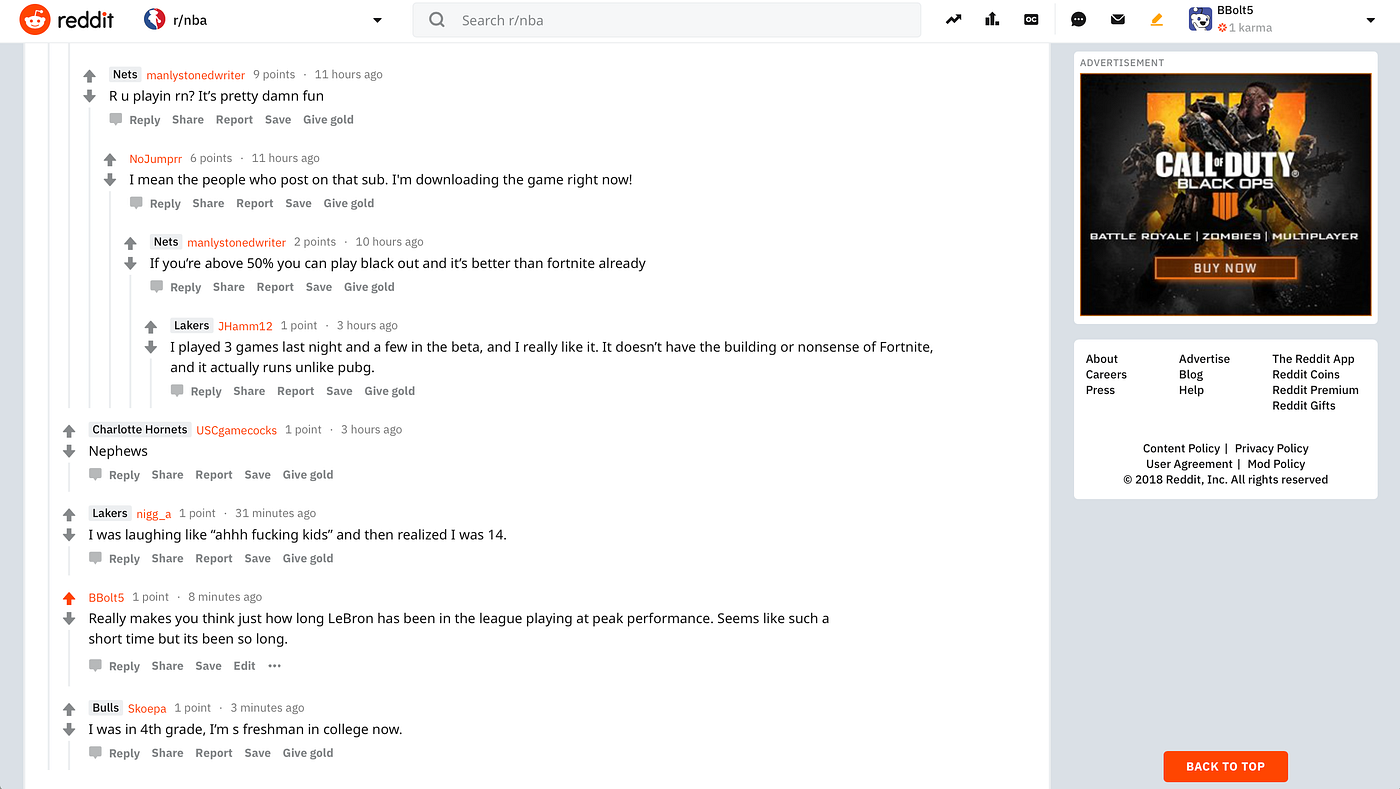1400x789 pixels.
Task: Open the chat bubble icon in header
Action: (x=1079, y=19)
